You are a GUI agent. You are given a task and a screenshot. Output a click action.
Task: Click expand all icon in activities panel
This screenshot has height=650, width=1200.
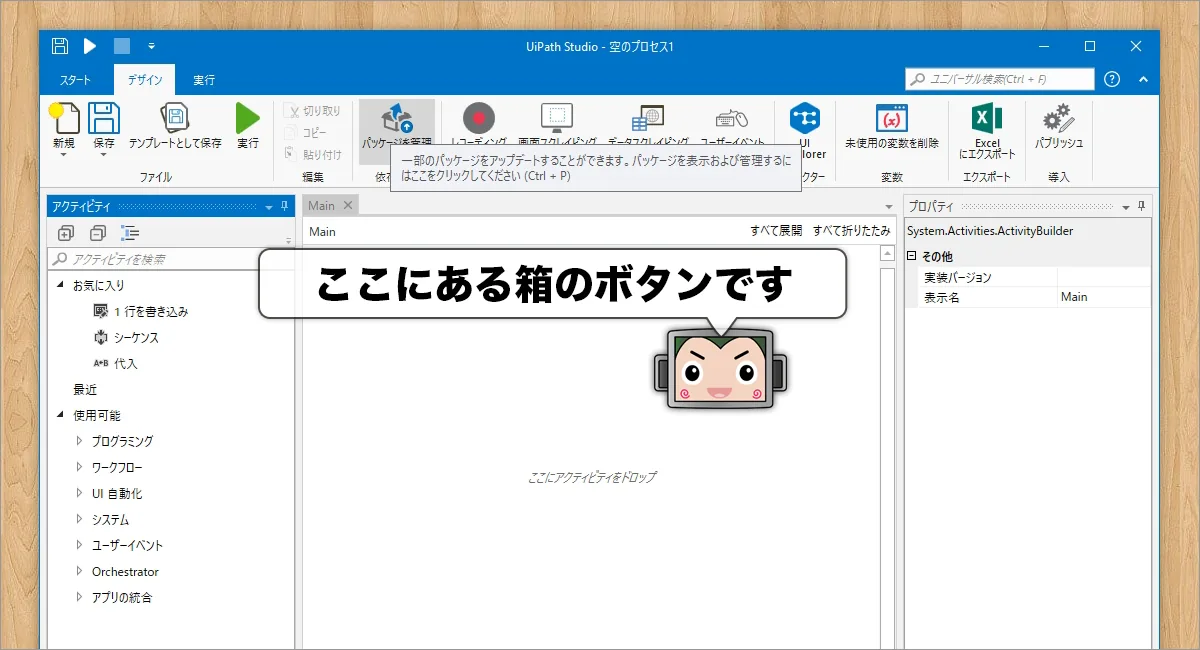(x=66, y=233)
